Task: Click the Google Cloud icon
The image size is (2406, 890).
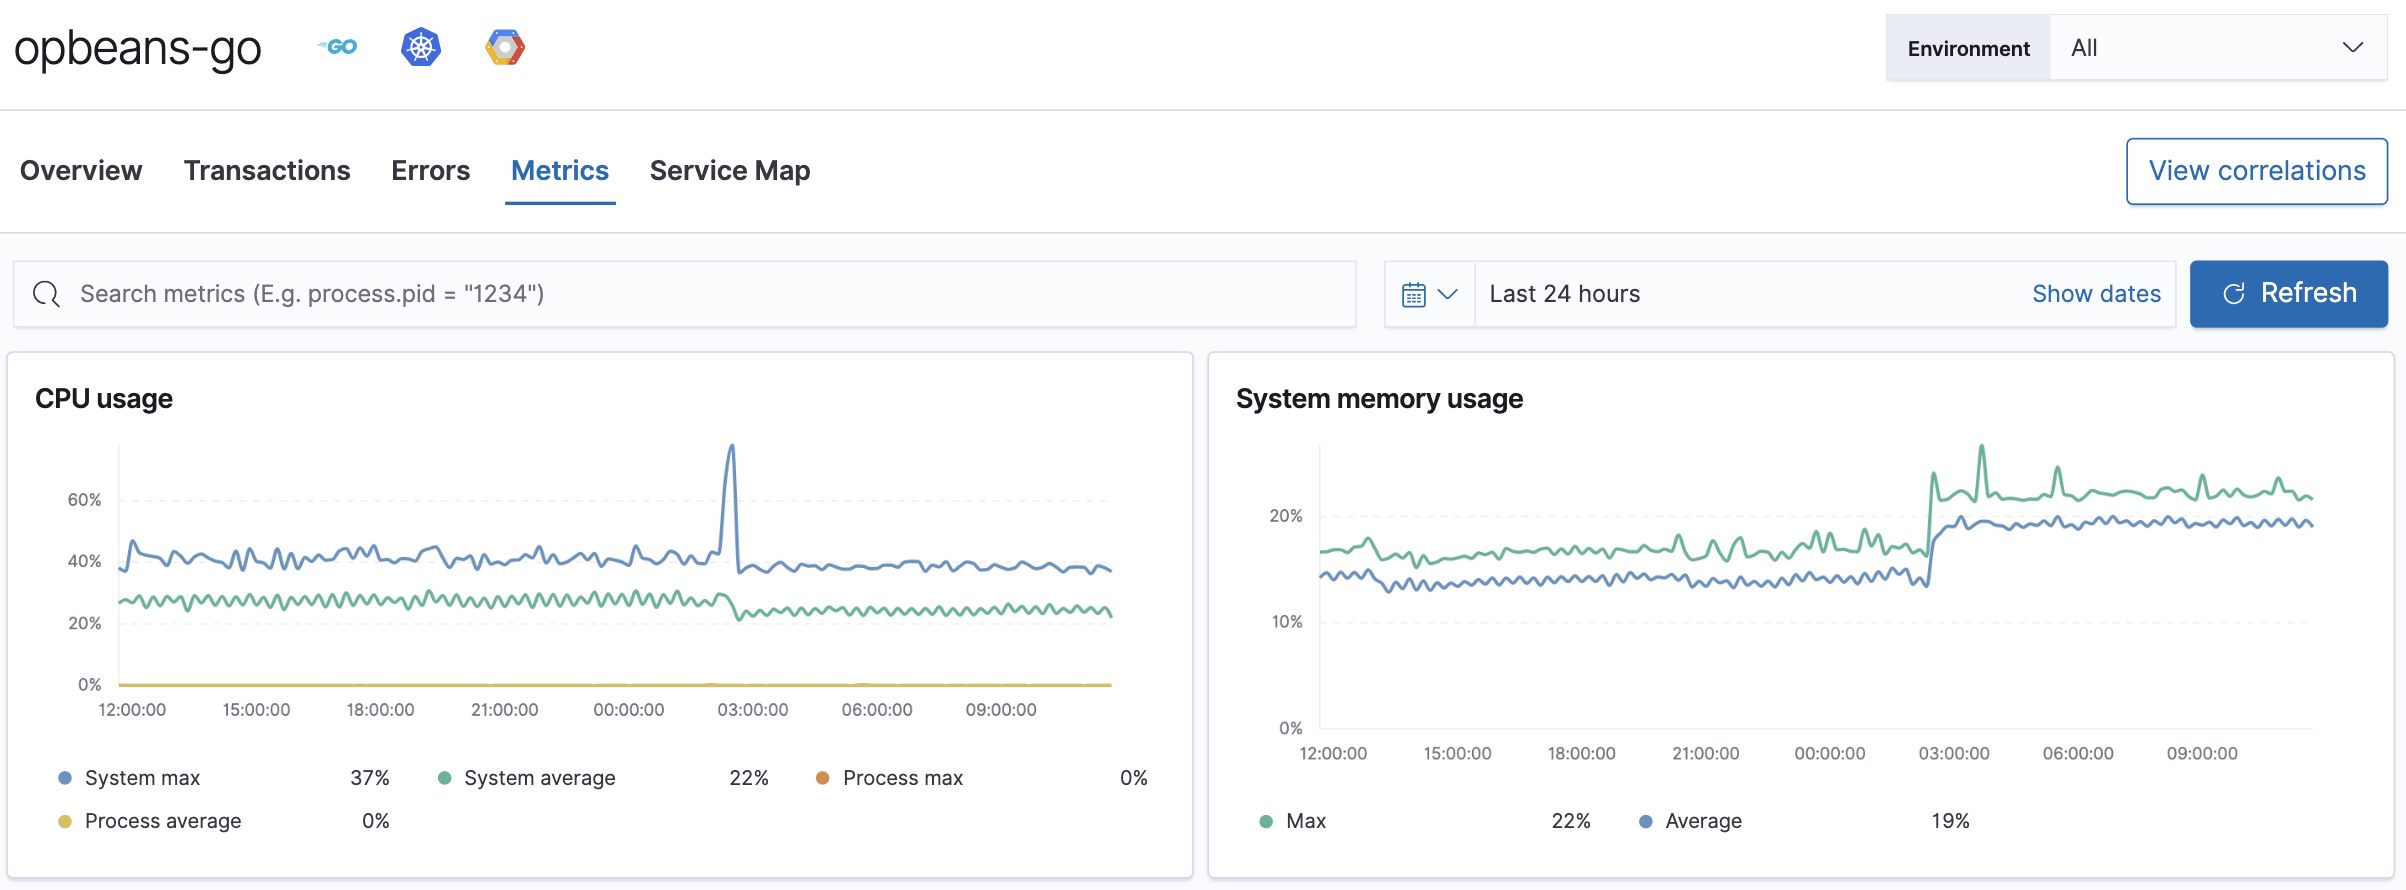Action: click(x=505, y=47)
